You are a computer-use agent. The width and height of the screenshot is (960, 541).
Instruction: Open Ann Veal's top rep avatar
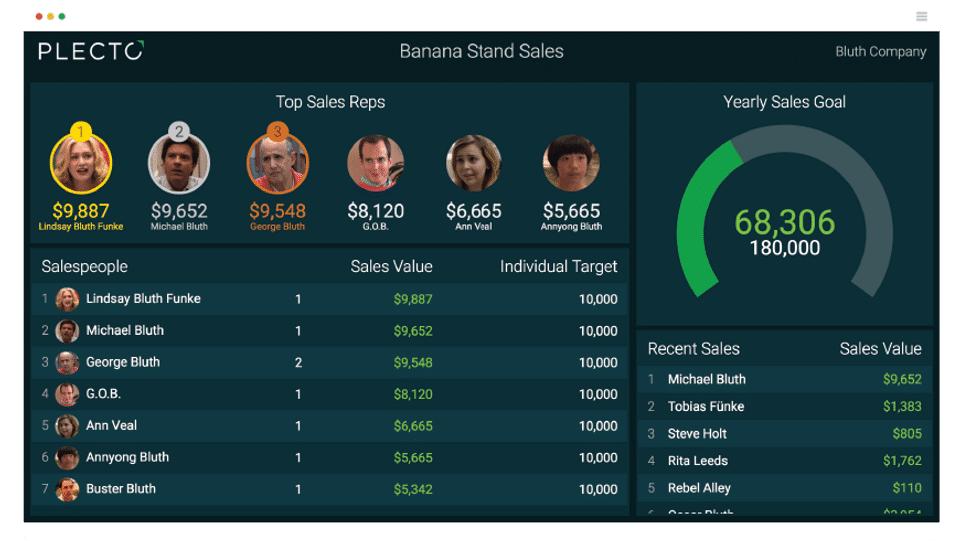(x=474, y=163)
